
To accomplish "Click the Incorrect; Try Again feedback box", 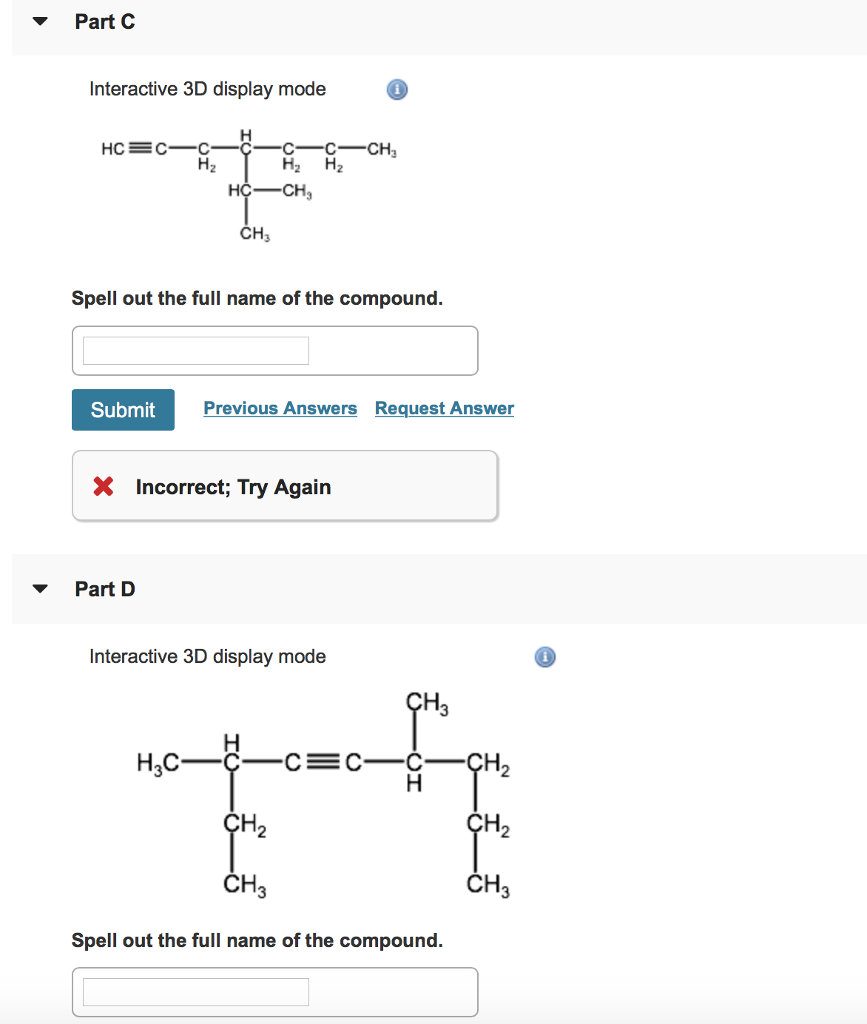I will 284,487.
